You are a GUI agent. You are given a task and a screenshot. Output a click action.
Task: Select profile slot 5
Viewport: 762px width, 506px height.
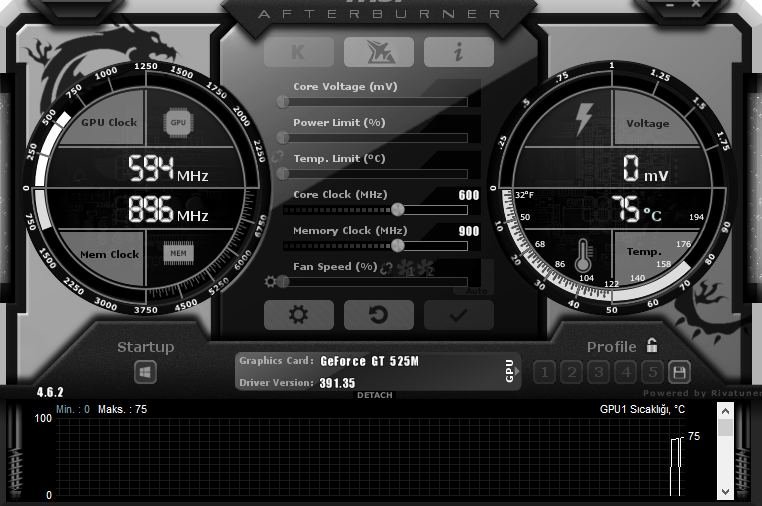653,373
